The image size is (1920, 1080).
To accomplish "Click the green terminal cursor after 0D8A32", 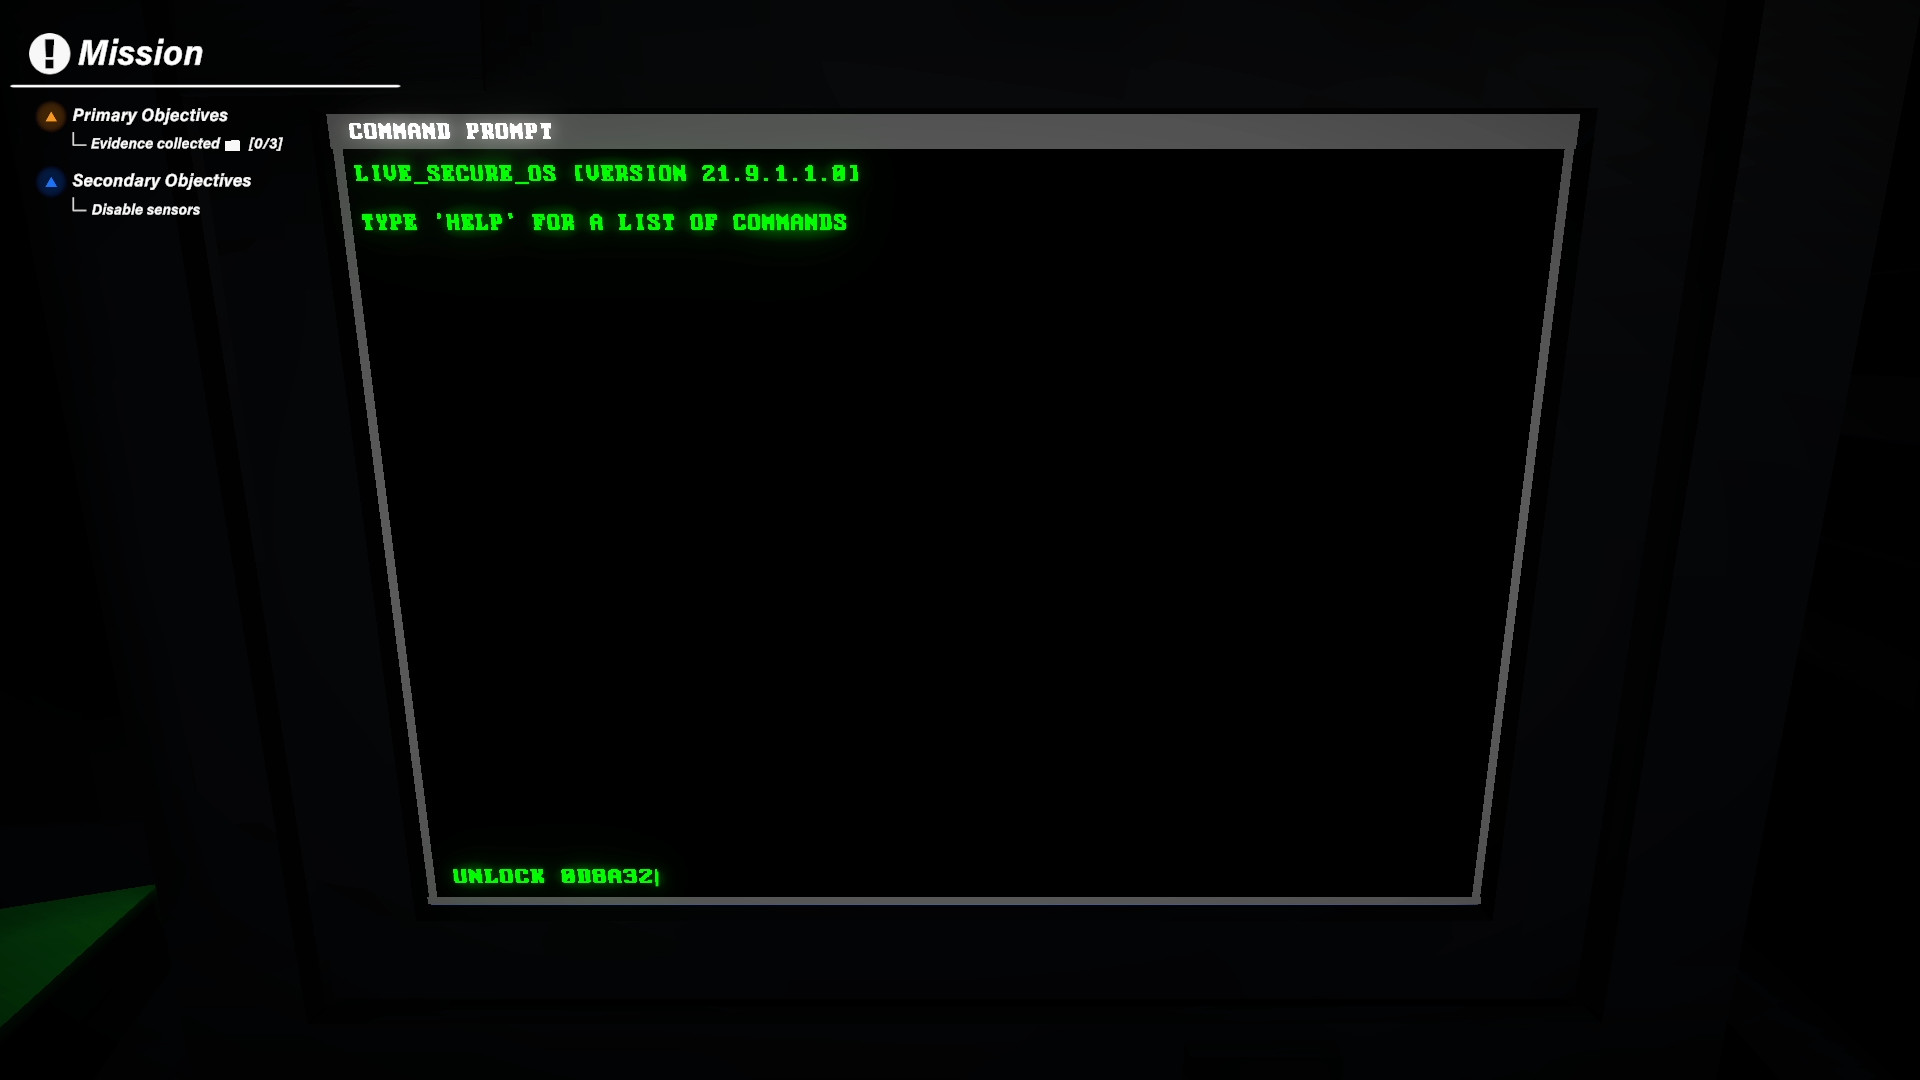I will tap(657, 876).
